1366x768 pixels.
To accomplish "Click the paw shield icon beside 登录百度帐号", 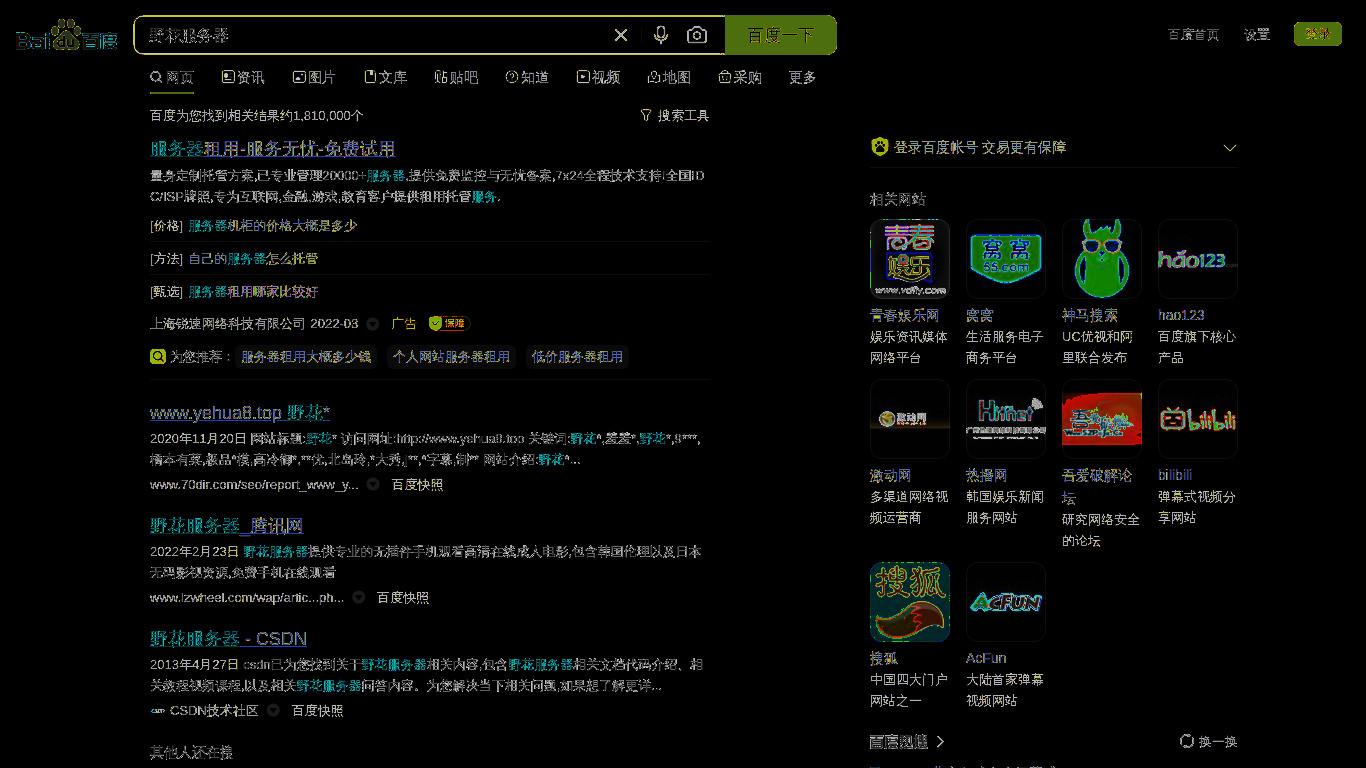I will (x=879, y=147).
